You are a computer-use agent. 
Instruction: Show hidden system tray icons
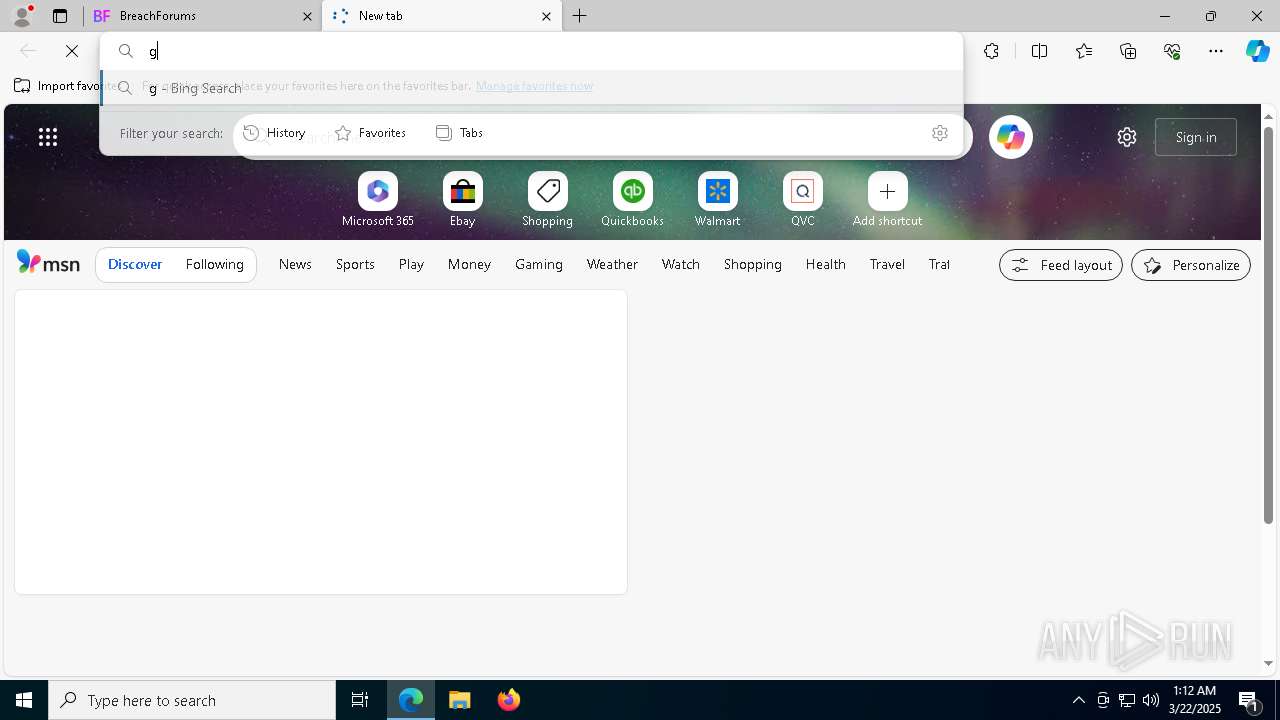point(1079,700)
